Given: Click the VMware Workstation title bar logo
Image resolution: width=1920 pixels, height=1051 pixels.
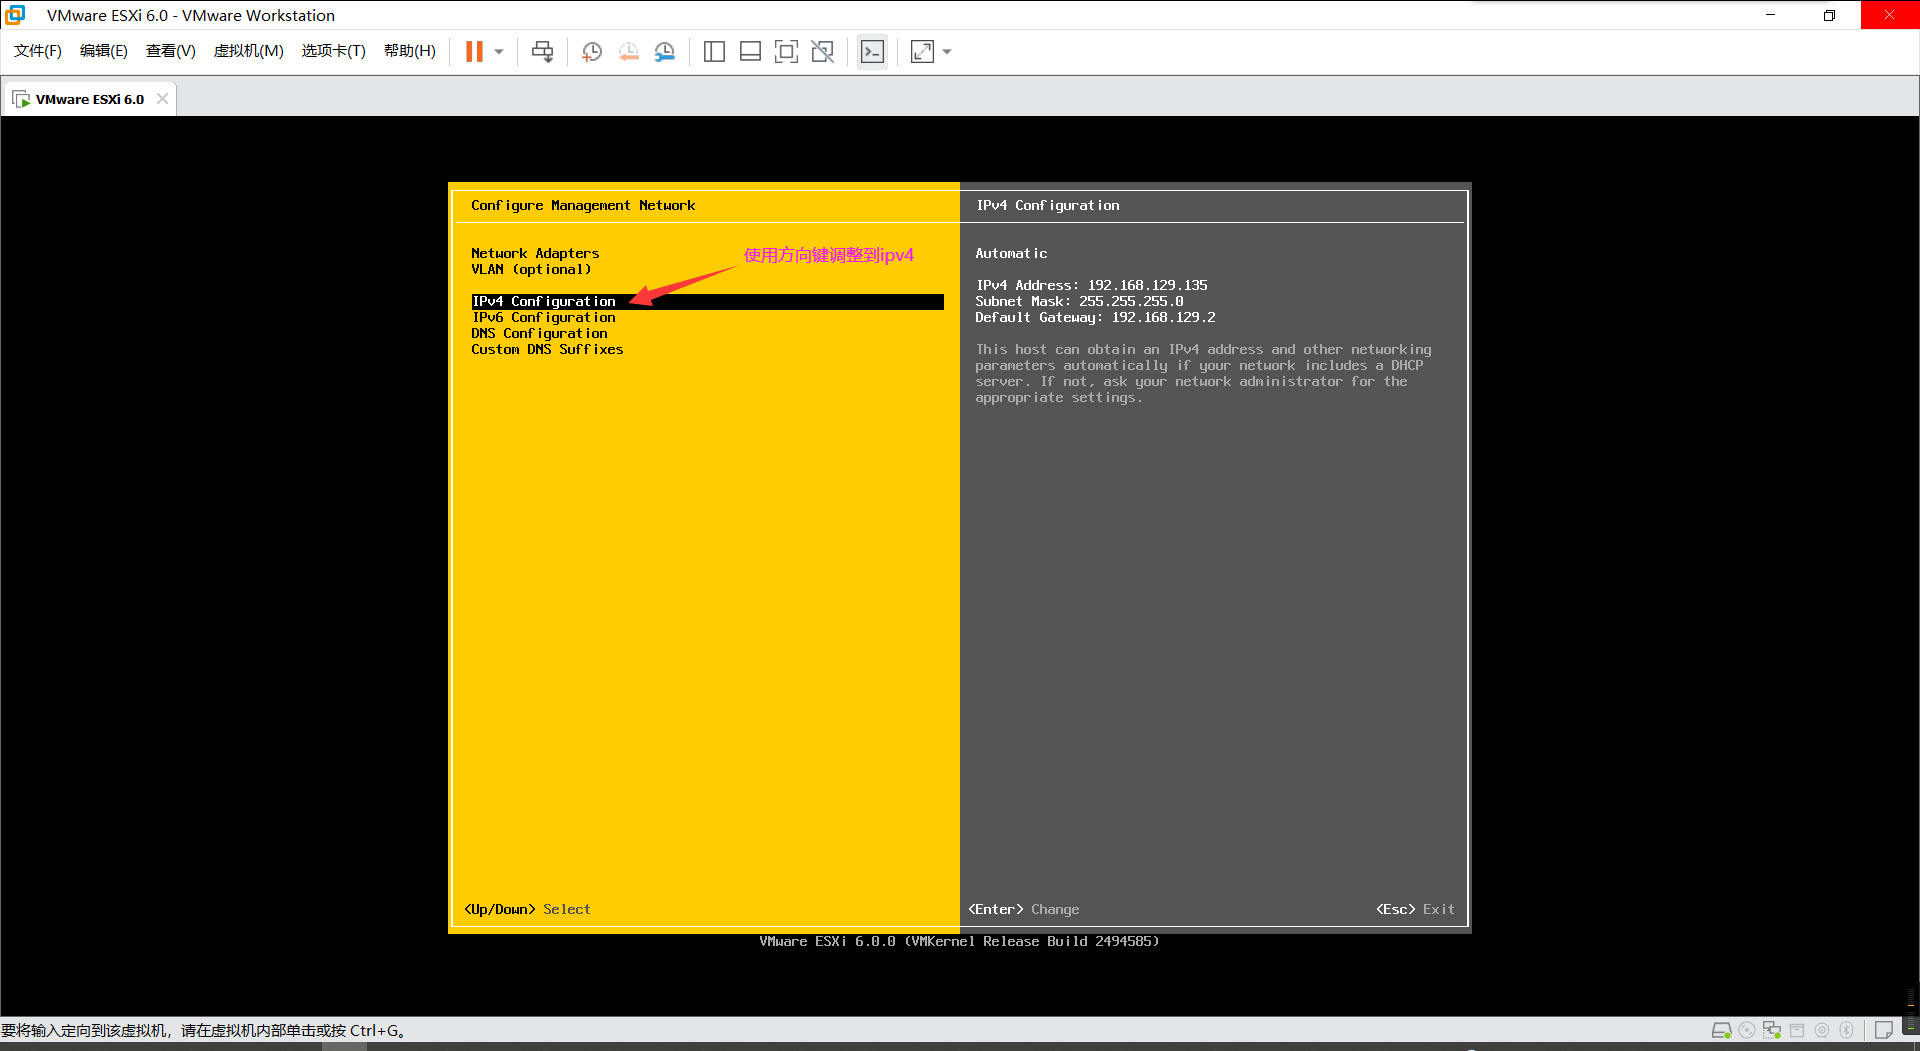Looking at the screenshot, I should coord(16,15).
